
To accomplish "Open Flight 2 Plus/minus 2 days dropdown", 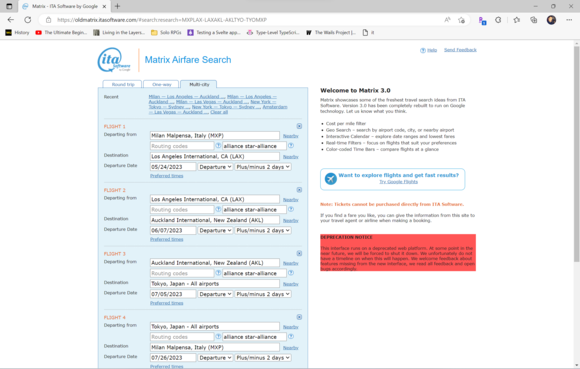I will coord(263,230).
